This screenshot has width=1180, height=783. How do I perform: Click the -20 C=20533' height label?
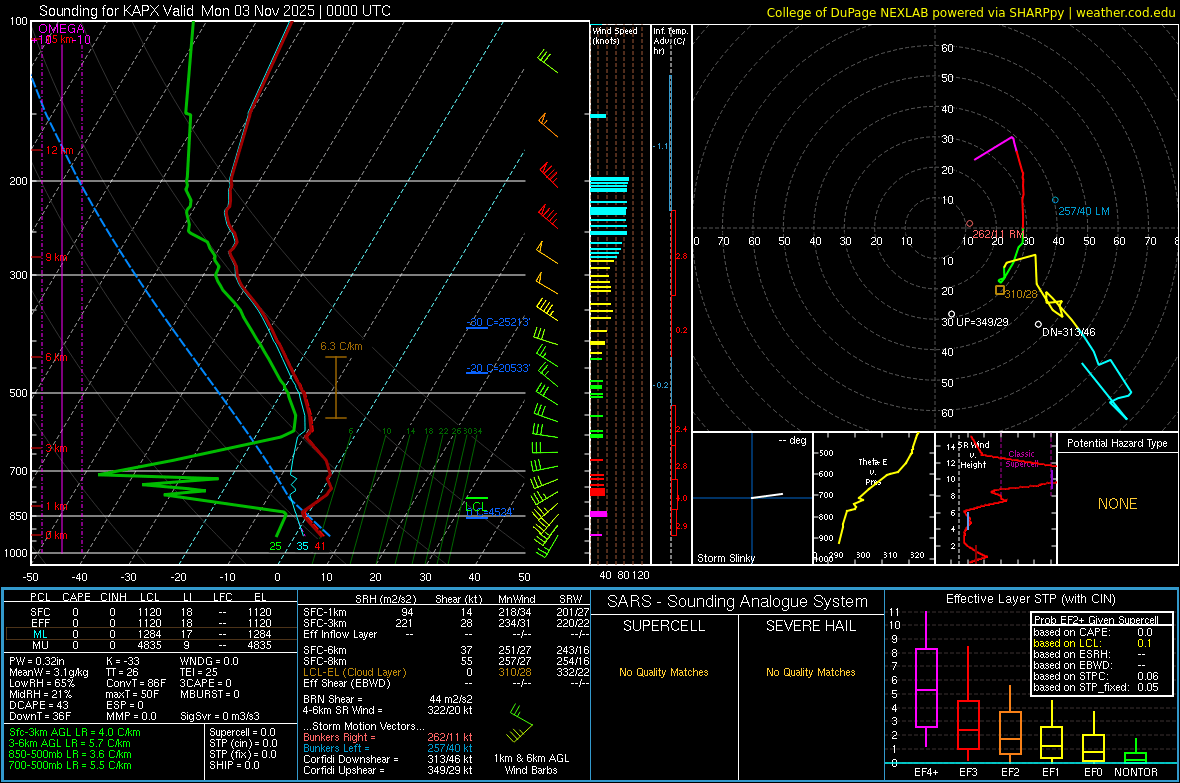(498, 368)
